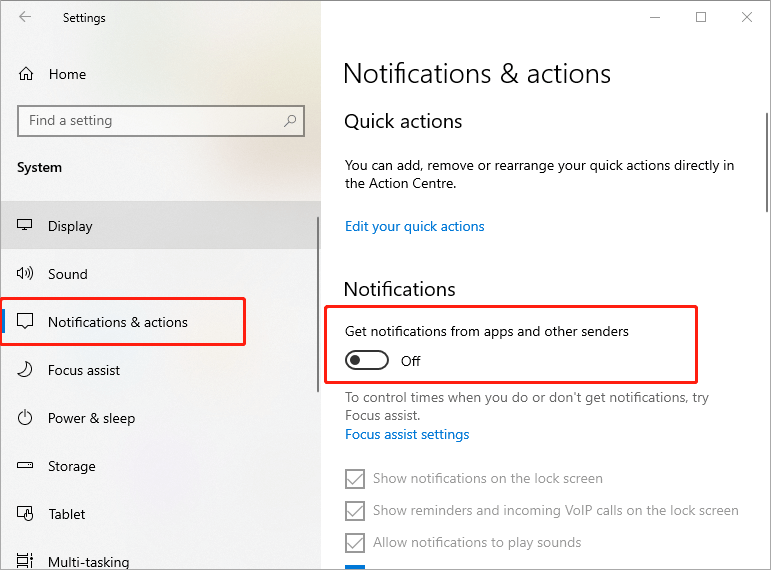Open the Notifications & actions section
Viewport: 771px width, 570px height.
(x=117, y=322)
